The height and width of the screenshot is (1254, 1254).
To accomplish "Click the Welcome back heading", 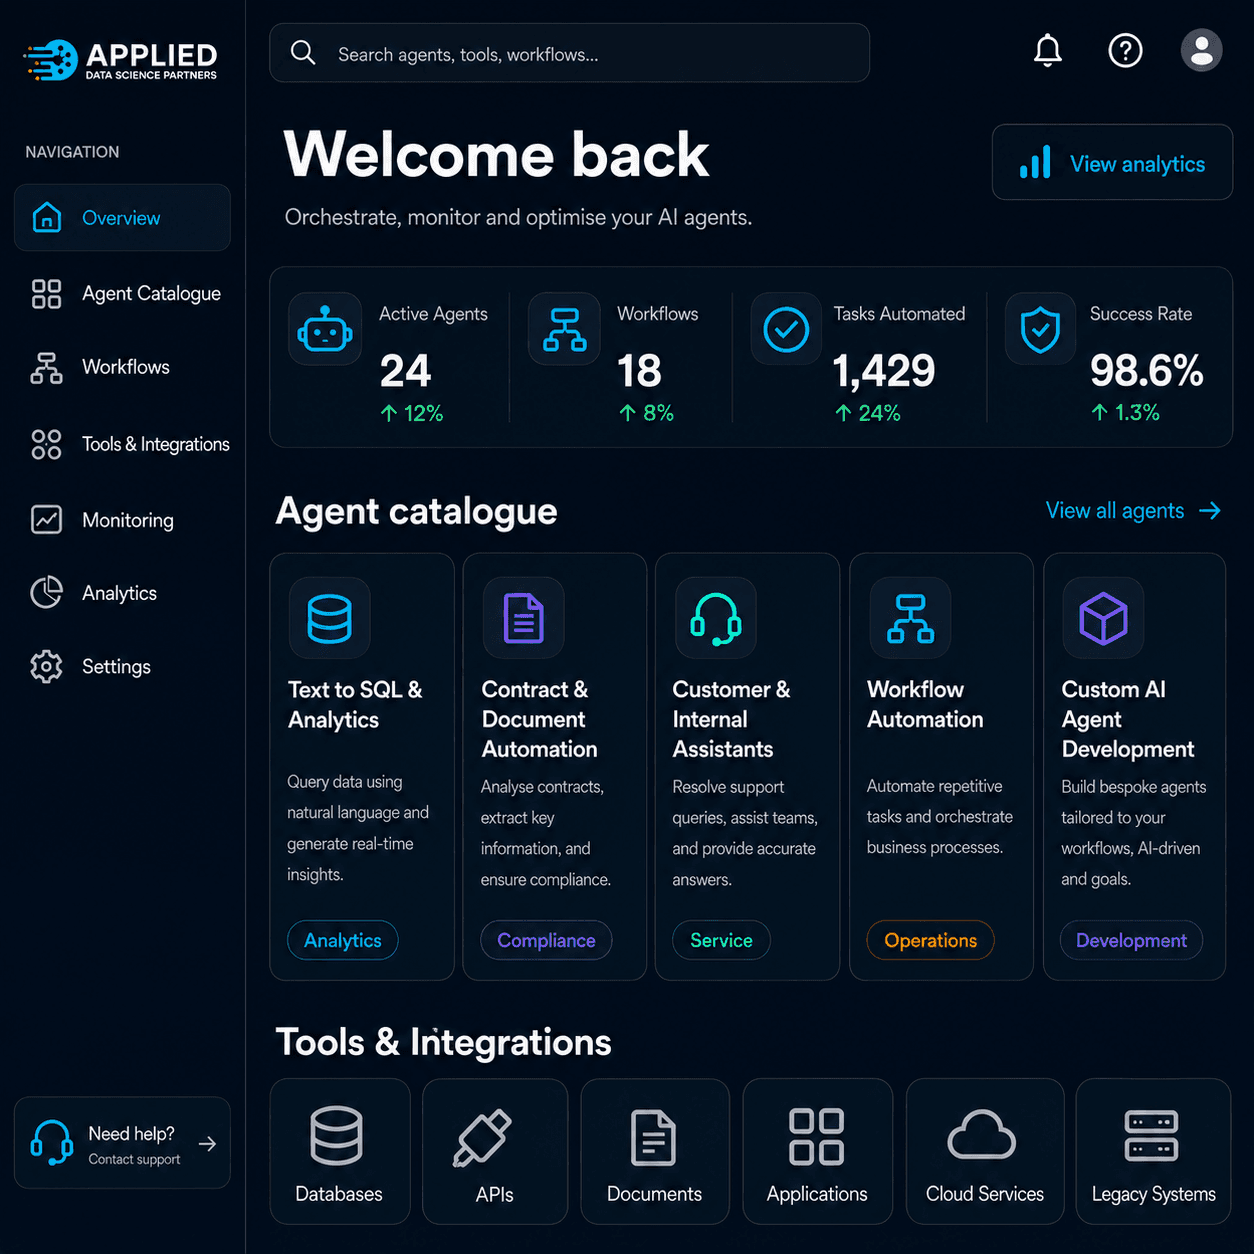I will pyautogui.click(x=496, y=155).
